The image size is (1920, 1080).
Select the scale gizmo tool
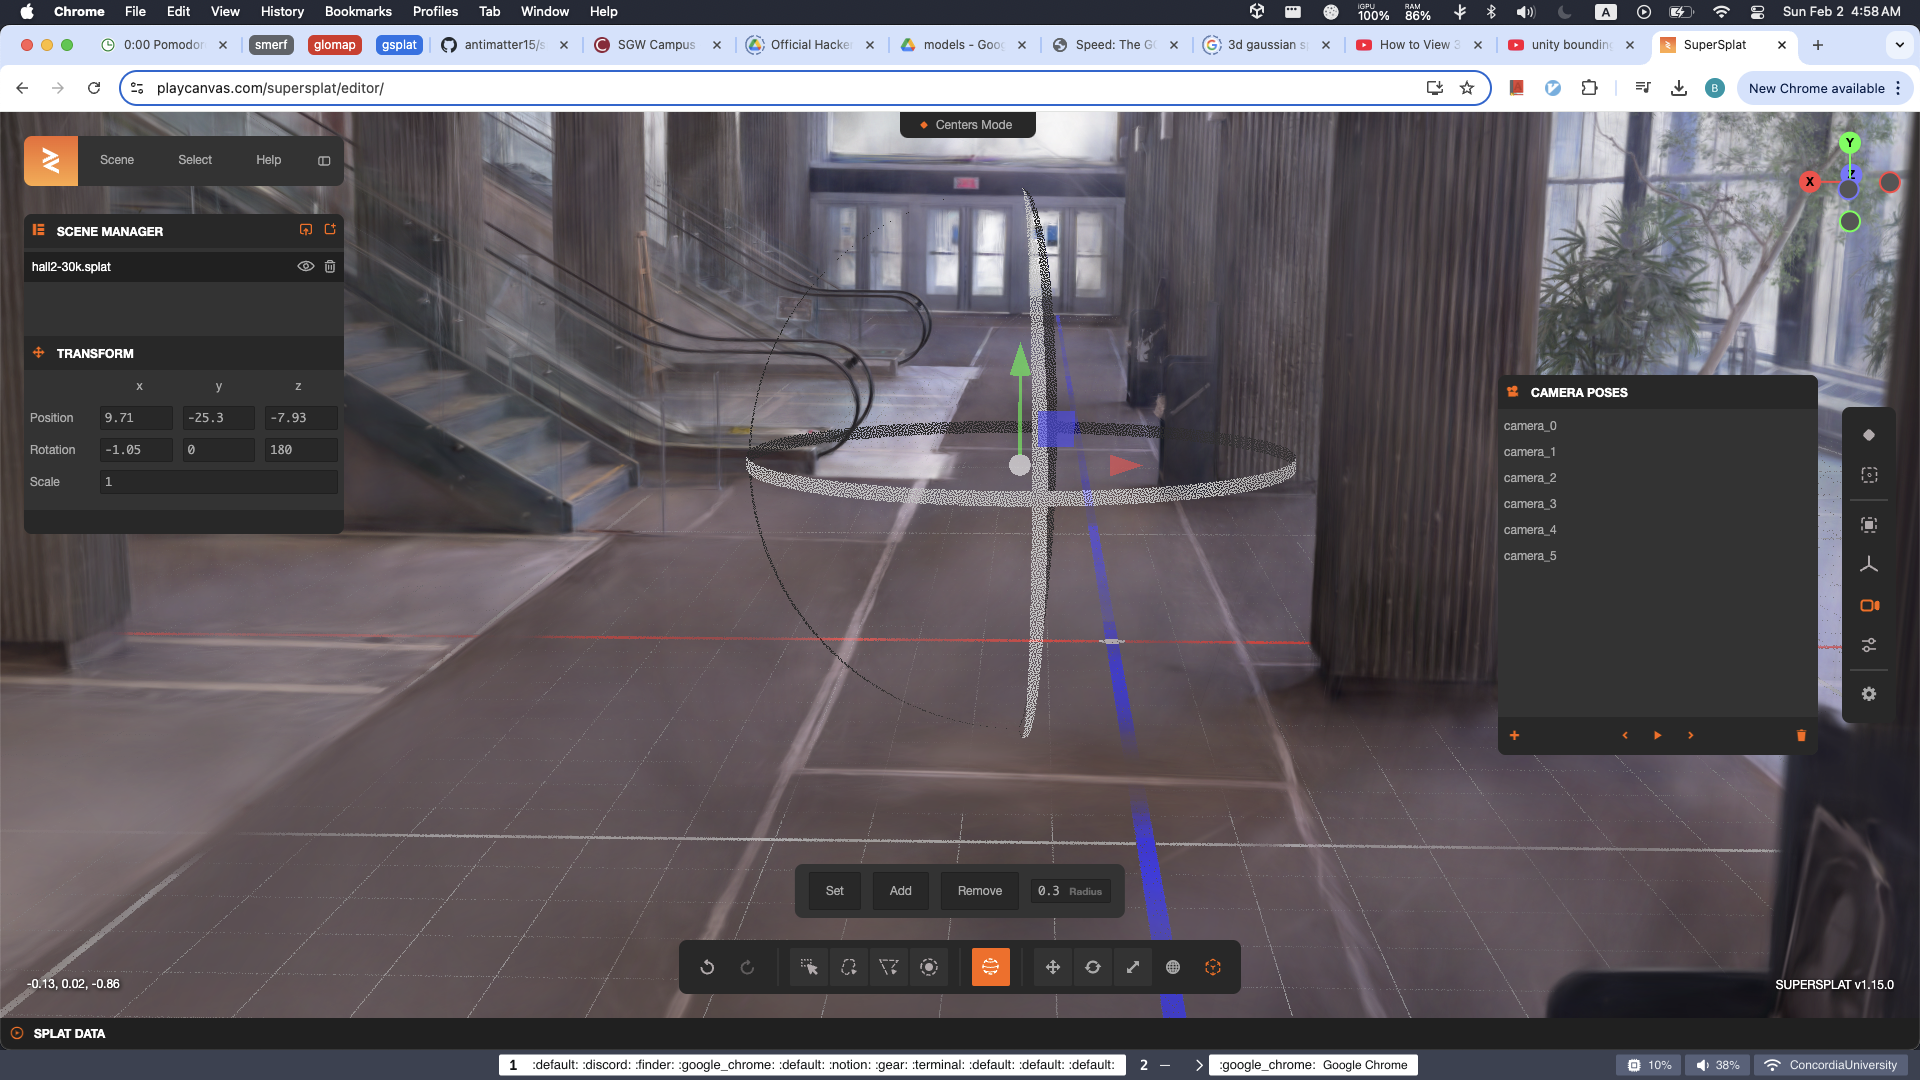(1133, 967)
